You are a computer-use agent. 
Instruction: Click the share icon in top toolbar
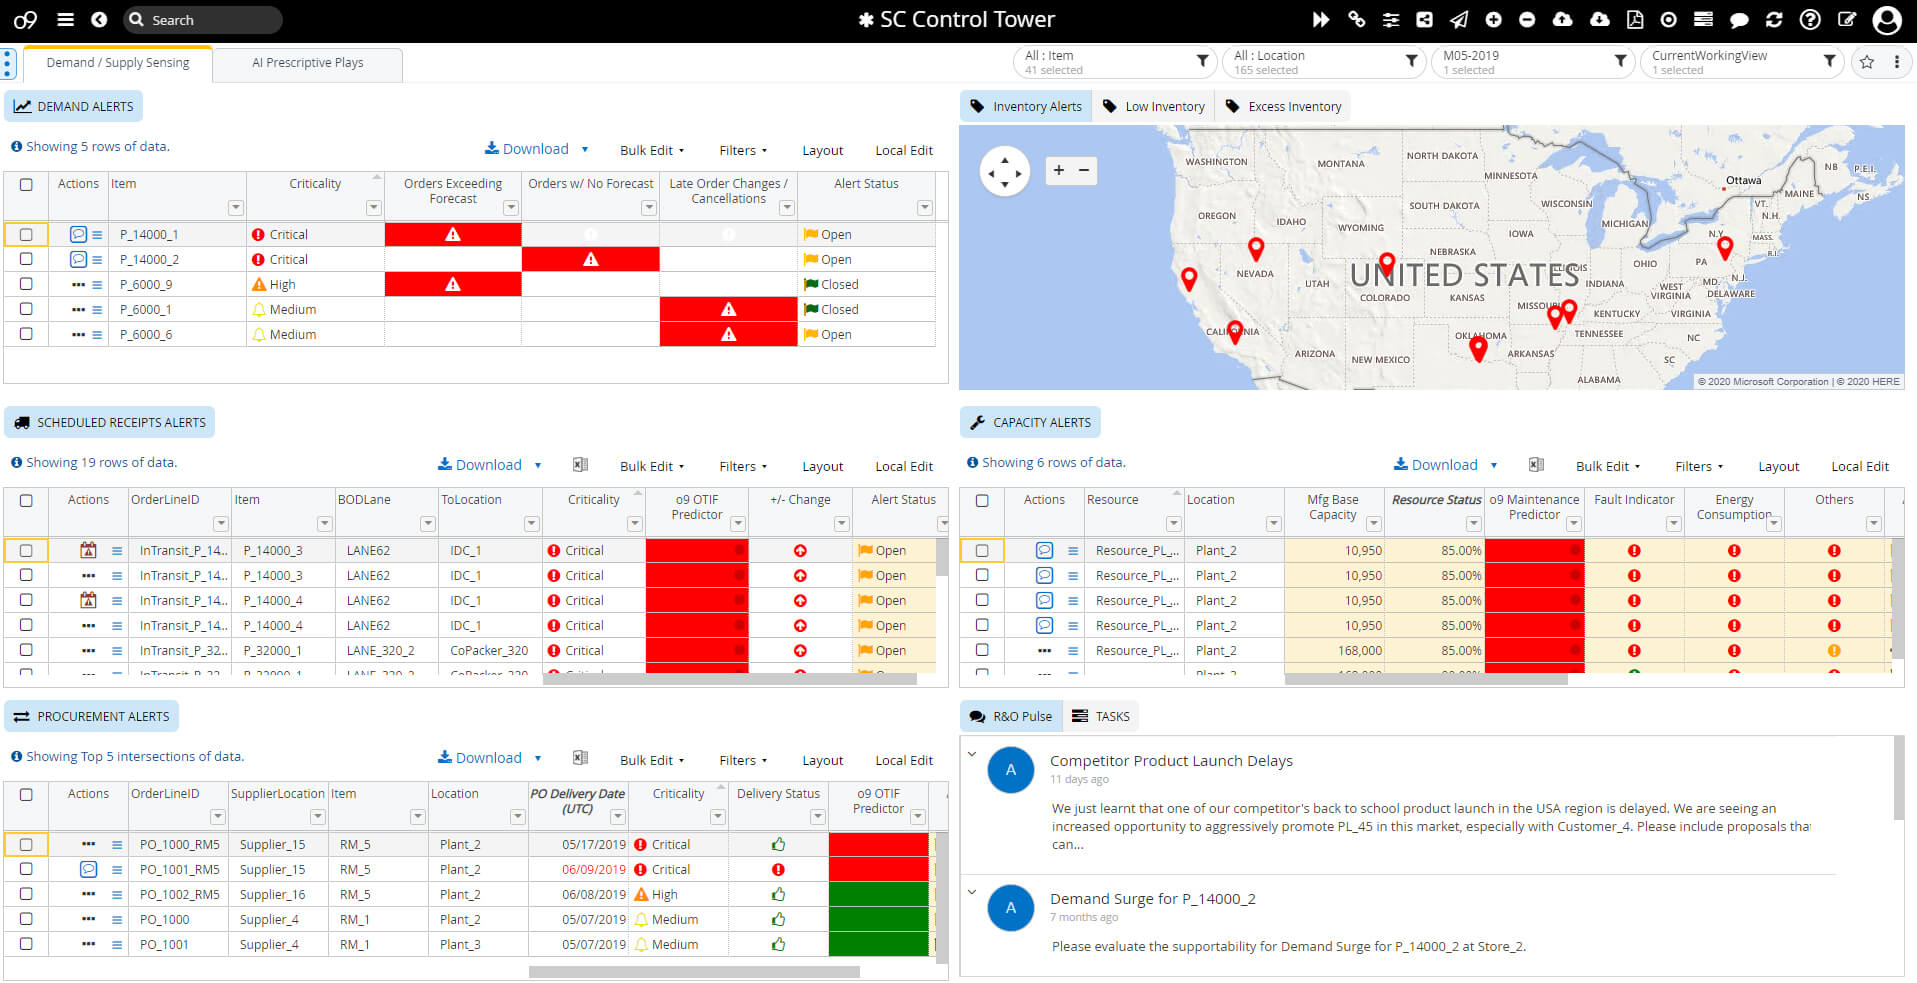coord(1424,20)
